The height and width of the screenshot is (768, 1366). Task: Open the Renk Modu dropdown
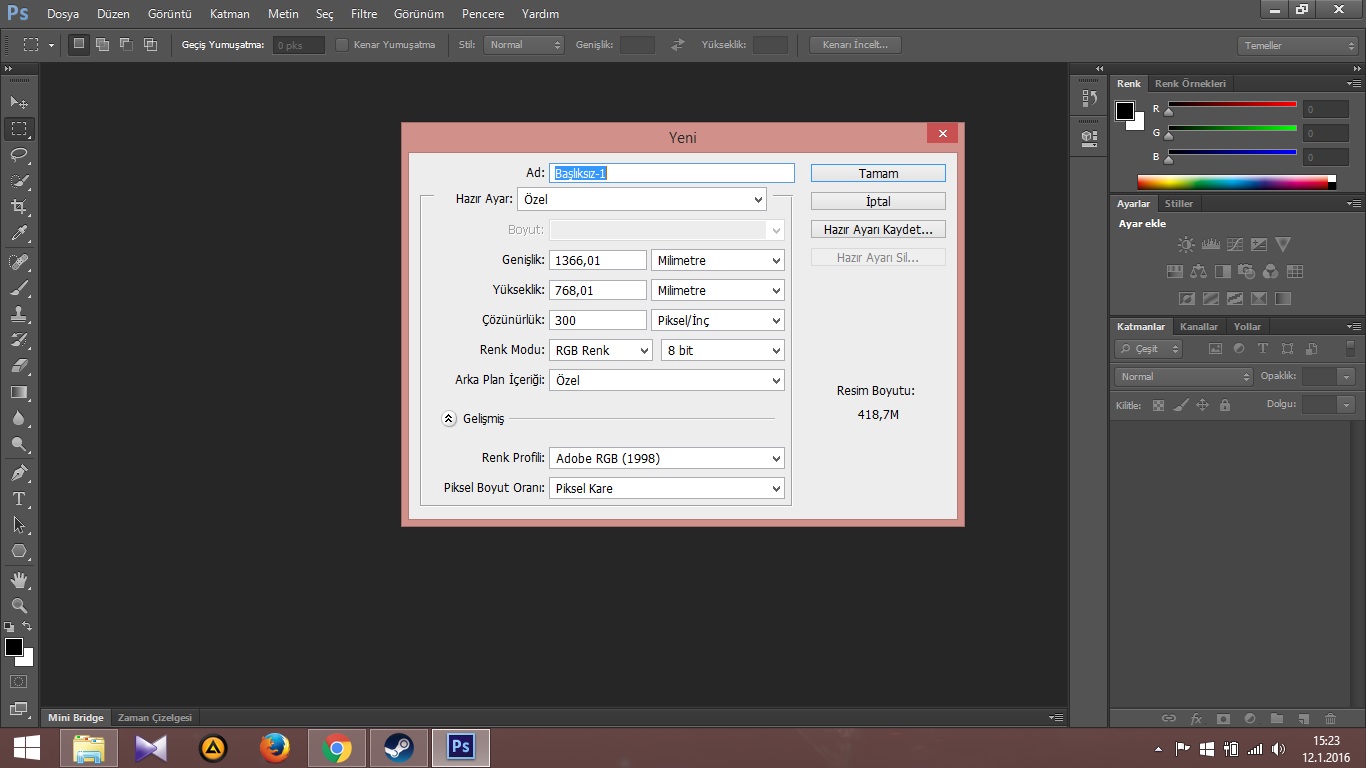[600, 351]
